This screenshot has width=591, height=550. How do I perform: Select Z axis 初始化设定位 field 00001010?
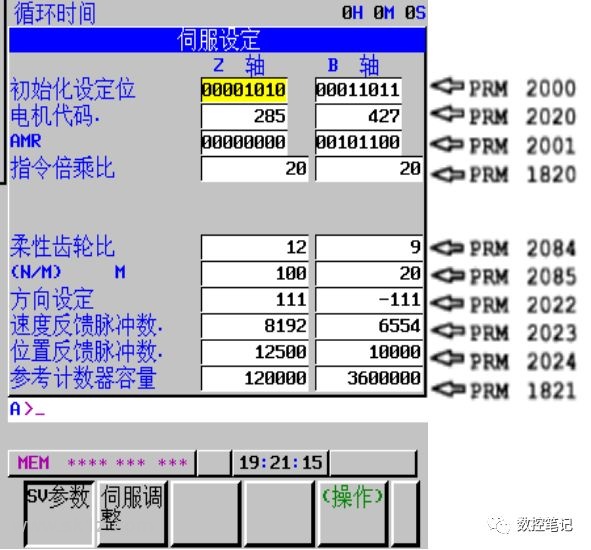pos(244,90)
